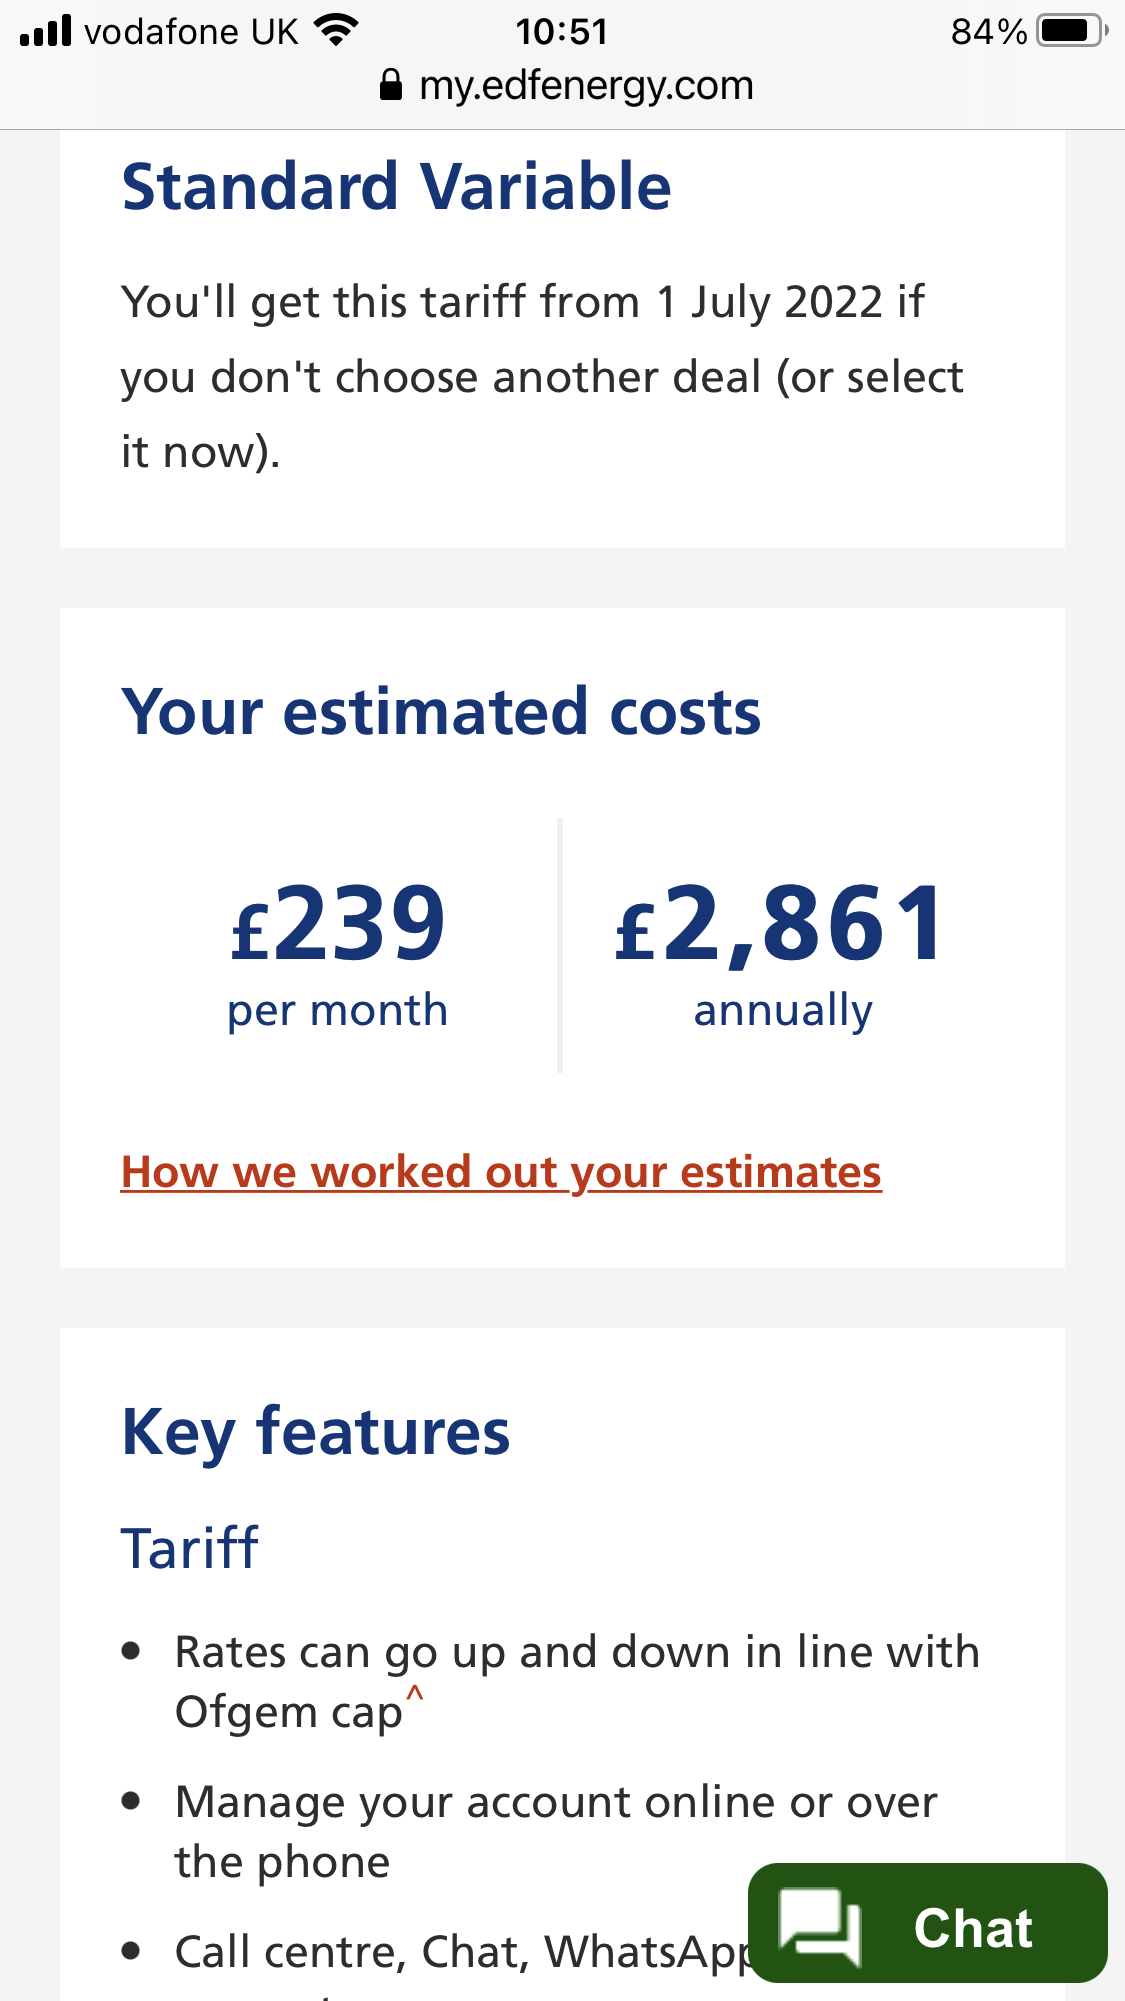The height and width of the screenshot is (2001, 1125).
Task: Click the Your estimated costs heading
Action: click(x=441, y=712)
